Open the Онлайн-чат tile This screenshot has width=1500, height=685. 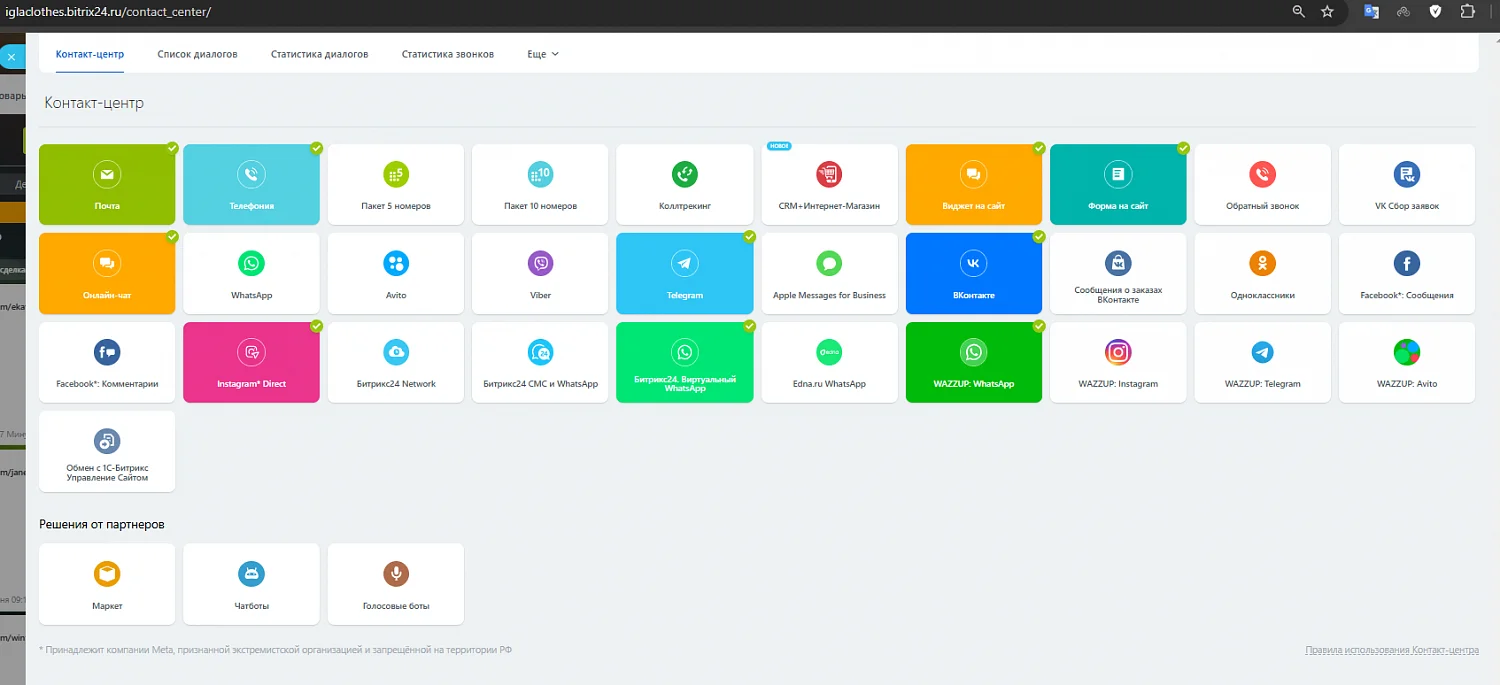107,274
